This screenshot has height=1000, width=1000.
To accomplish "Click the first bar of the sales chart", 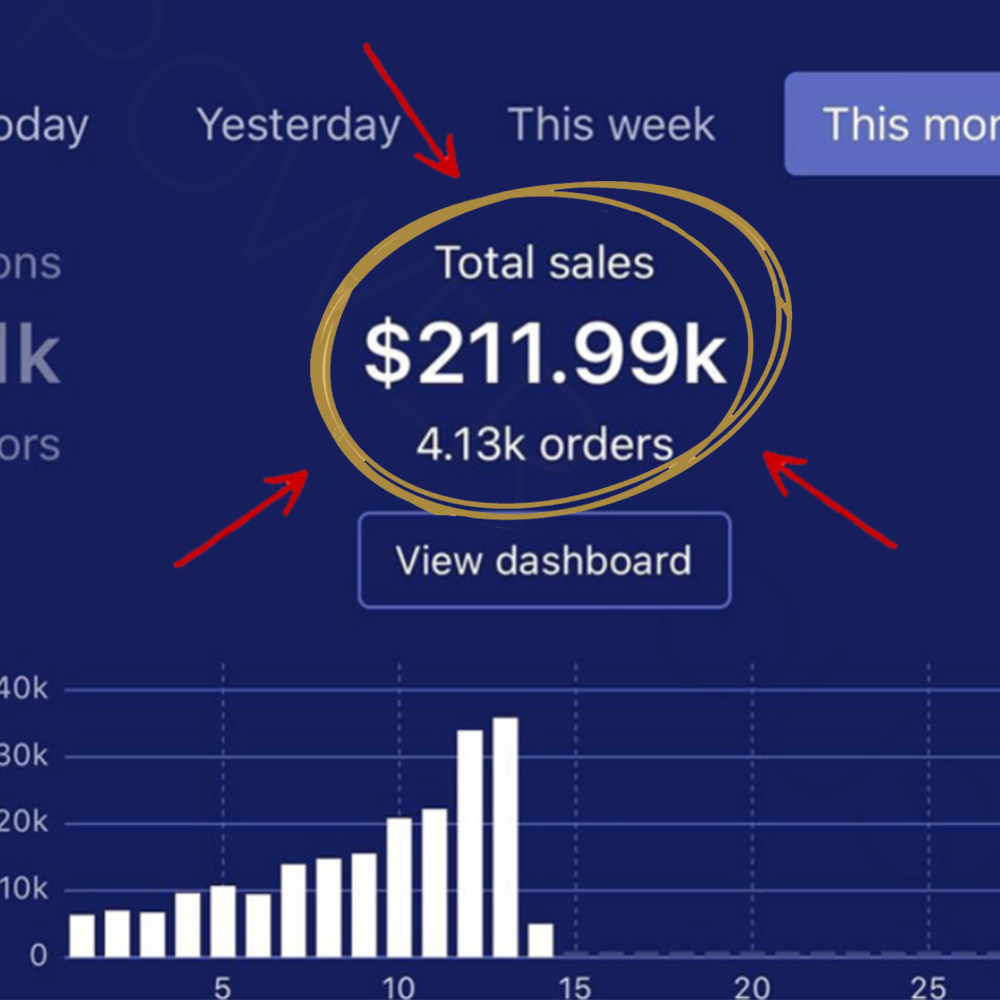I will point(82,935).
